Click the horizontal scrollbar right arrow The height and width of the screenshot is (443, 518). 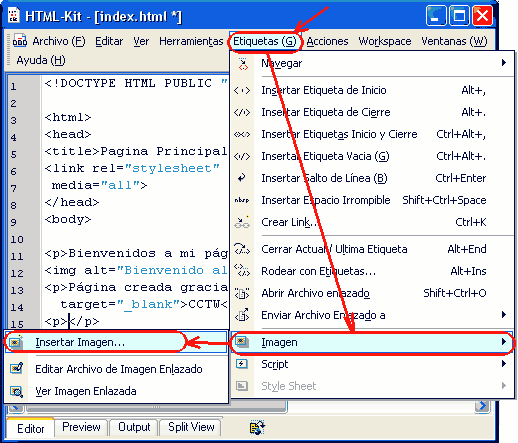[x=482, y=406]
